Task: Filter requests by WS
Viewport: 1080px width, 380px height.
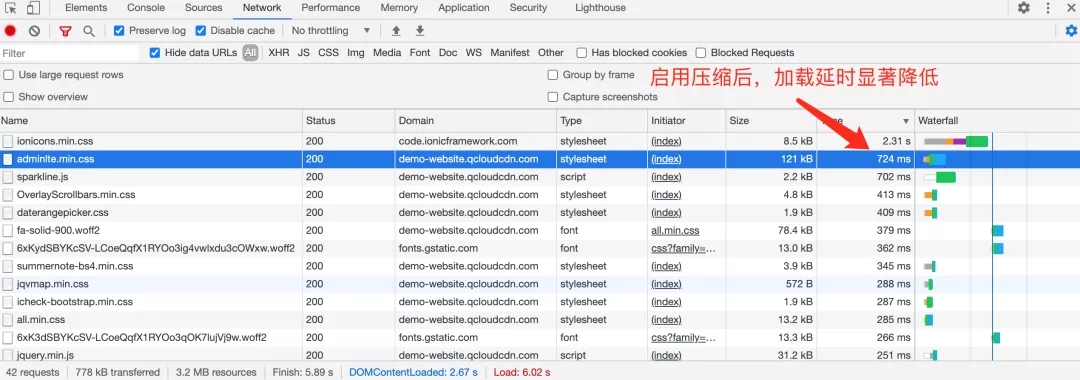Action: pos(474,53)
